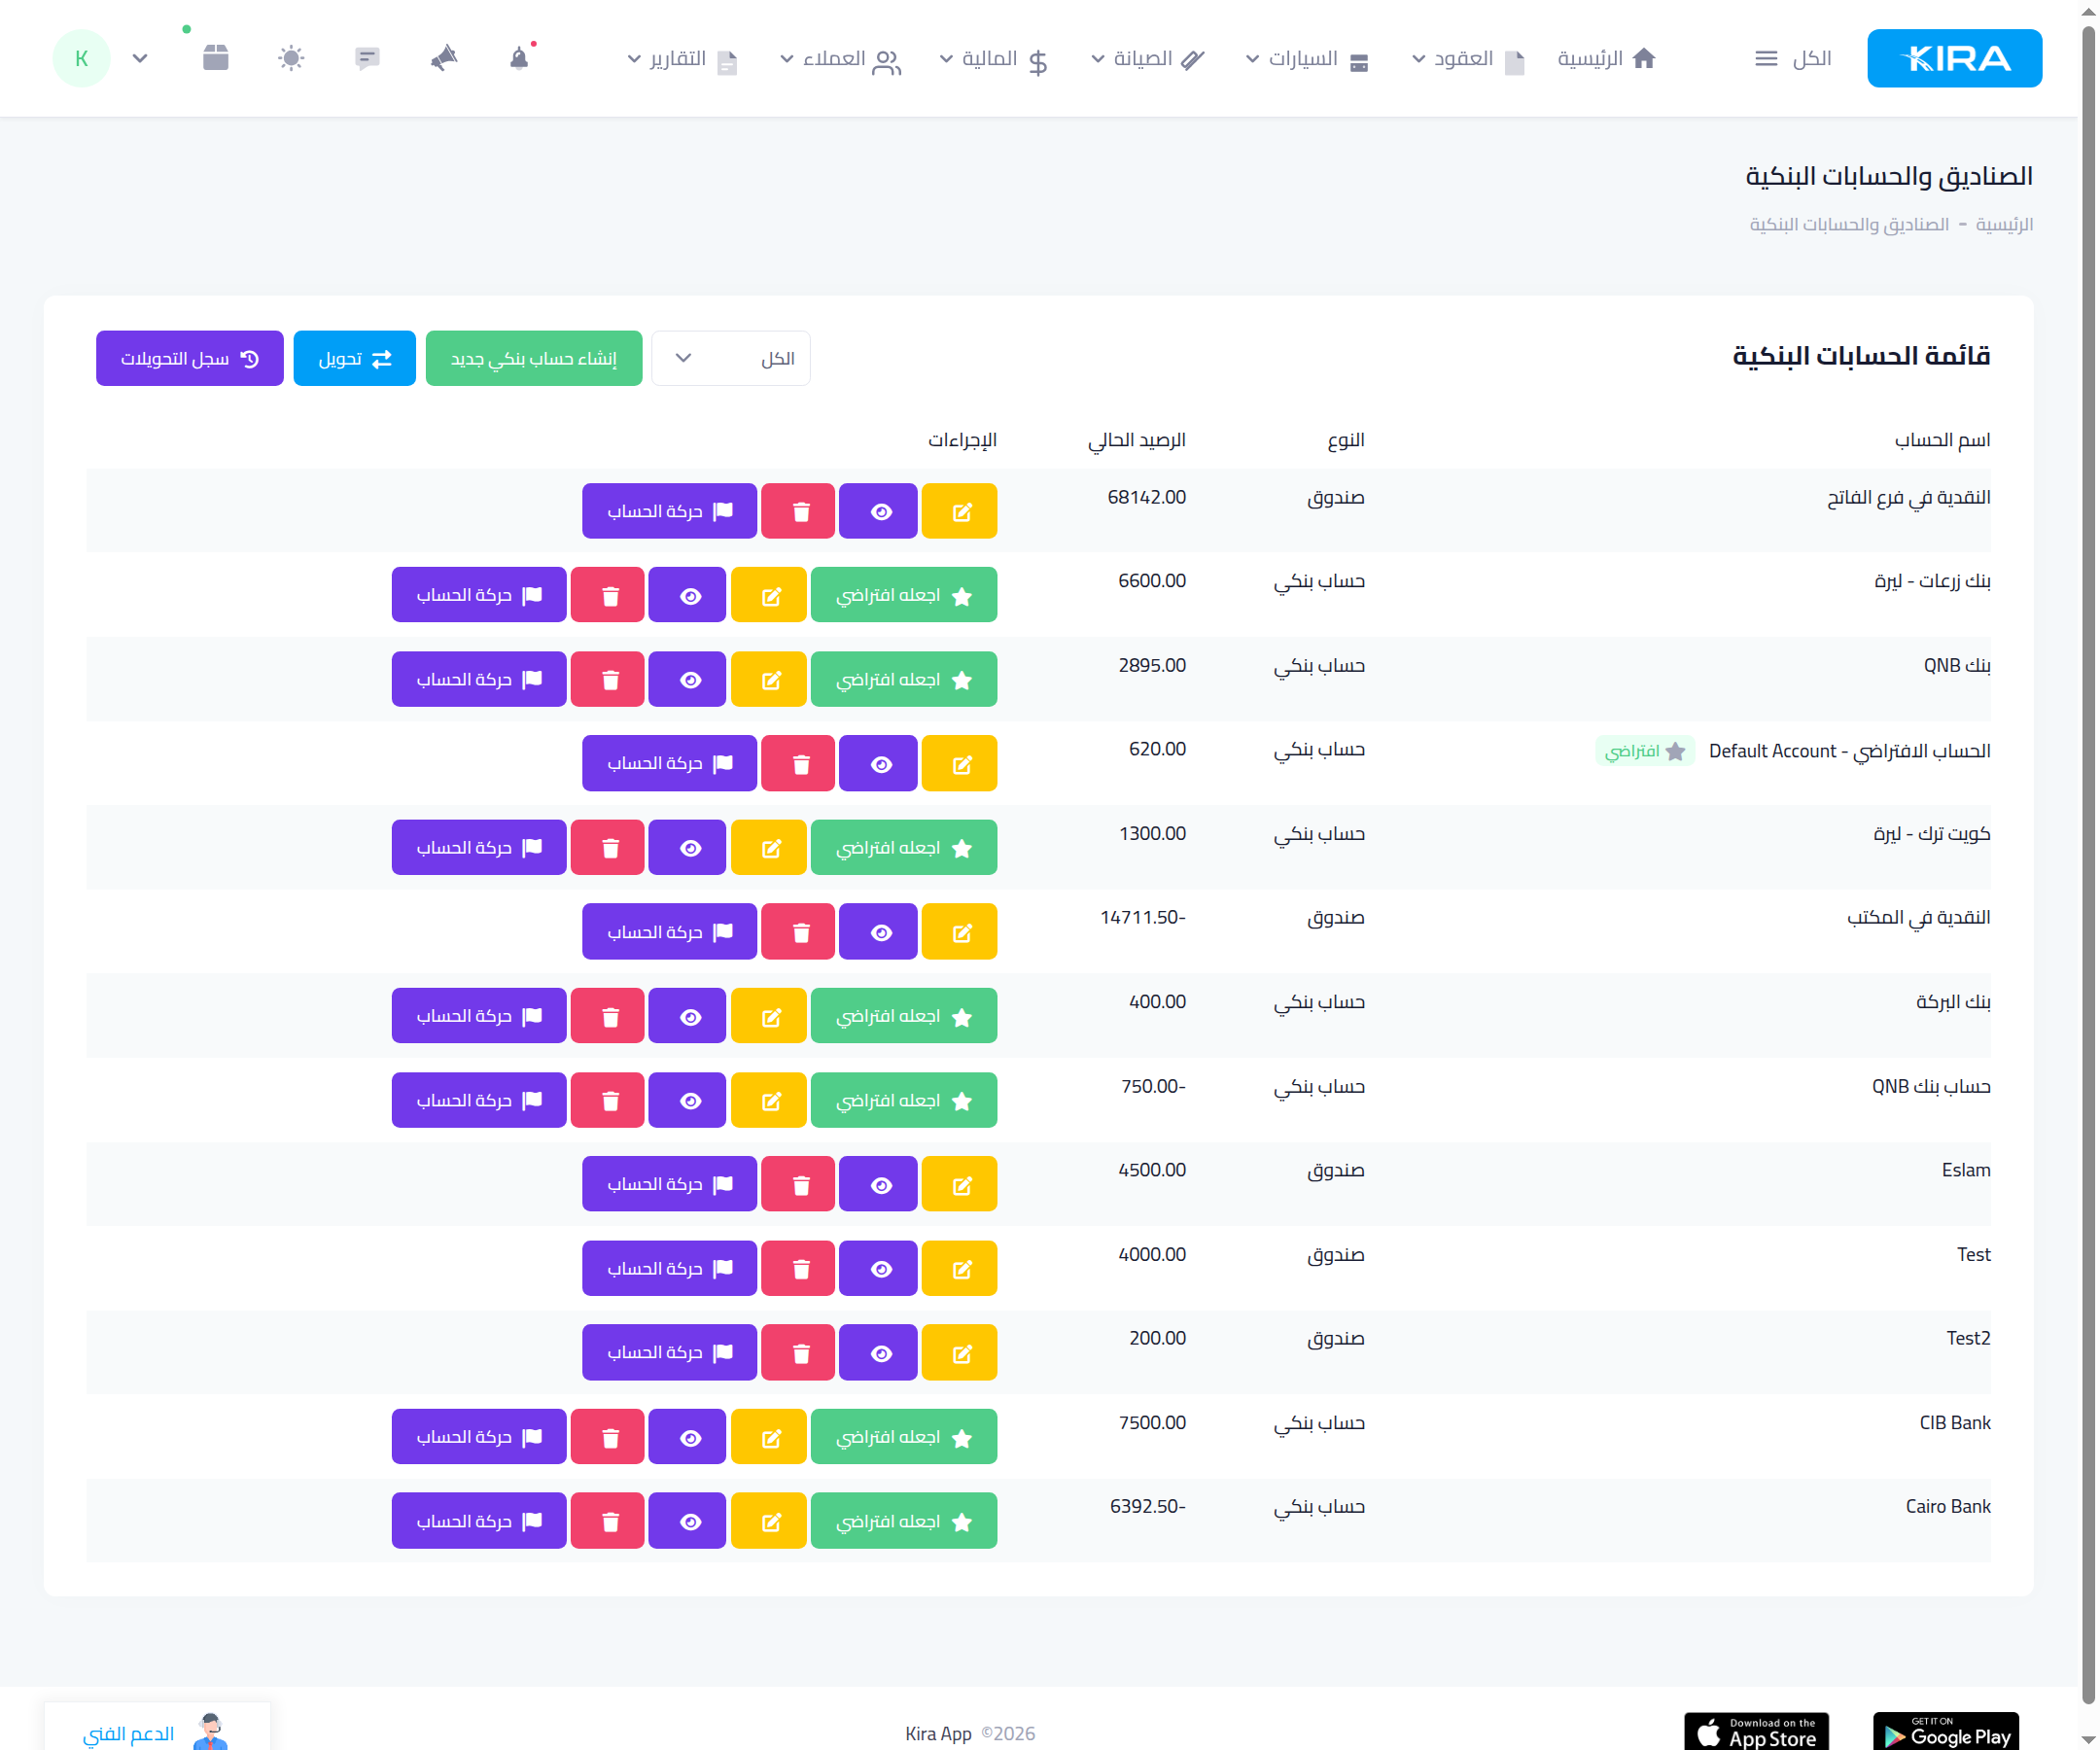Open the K user avatar

point(81,58)
